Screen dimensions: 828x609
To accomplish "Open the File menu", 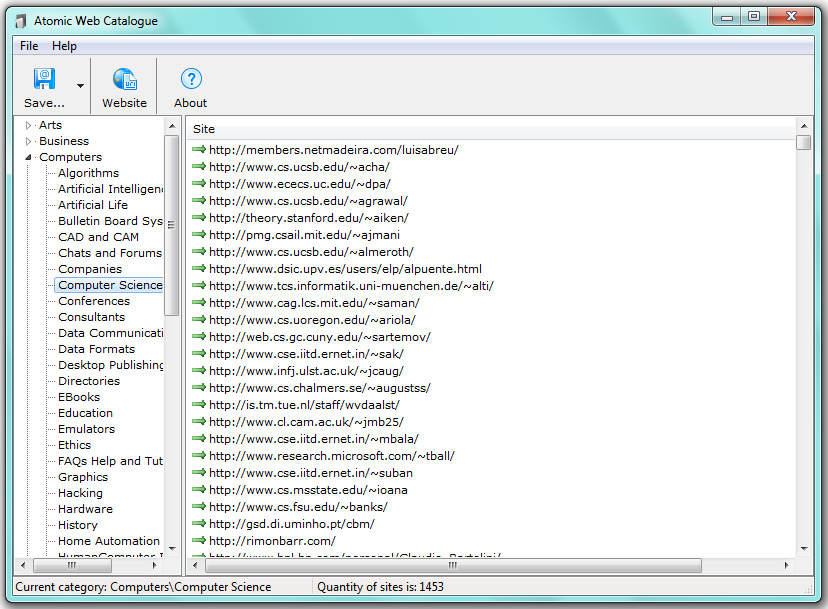I will pos(29,46).
